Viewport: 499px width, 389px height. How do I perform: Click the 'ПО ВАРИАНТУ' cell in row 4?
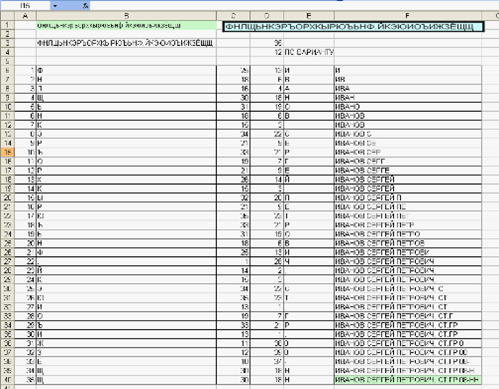(309, 52)
